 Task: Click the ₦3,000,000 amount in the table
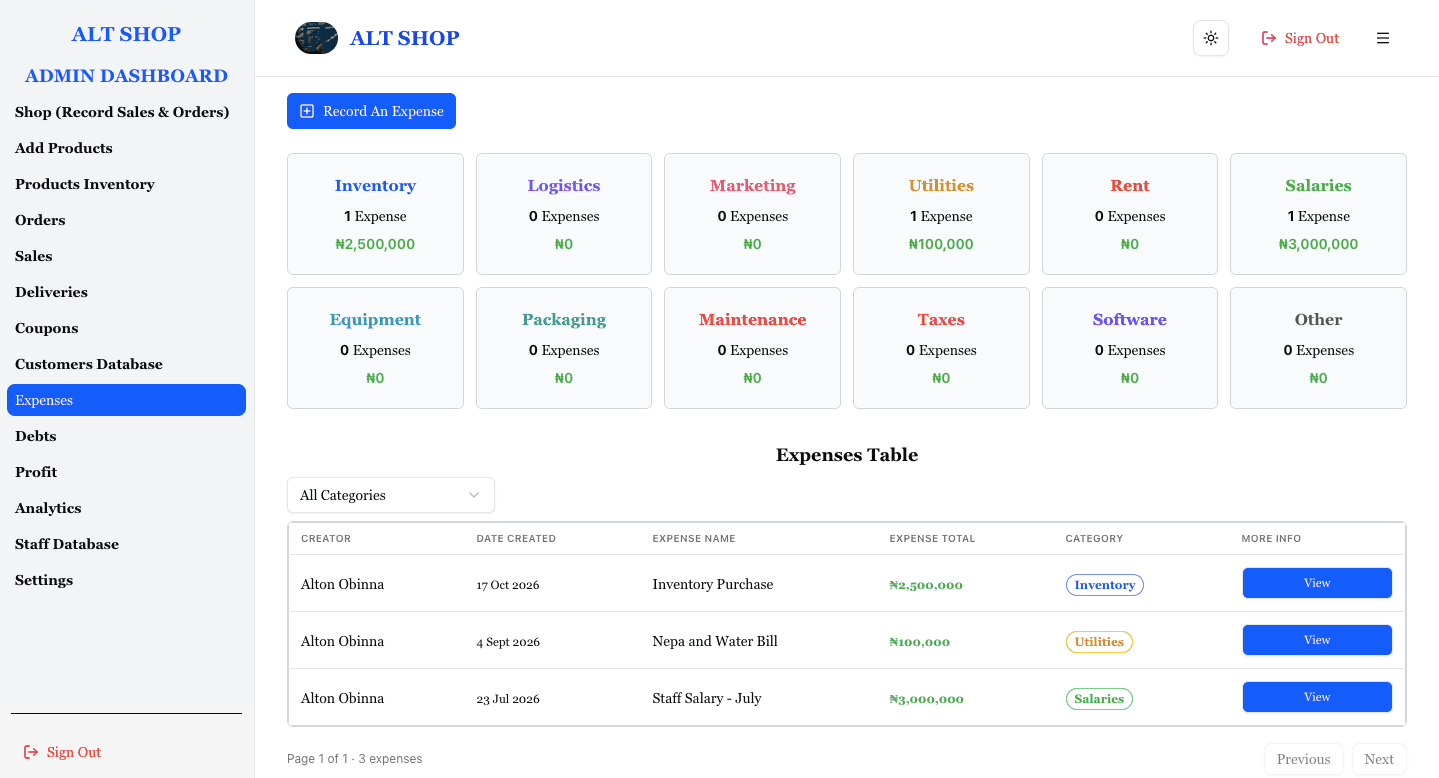click(927, 699)
